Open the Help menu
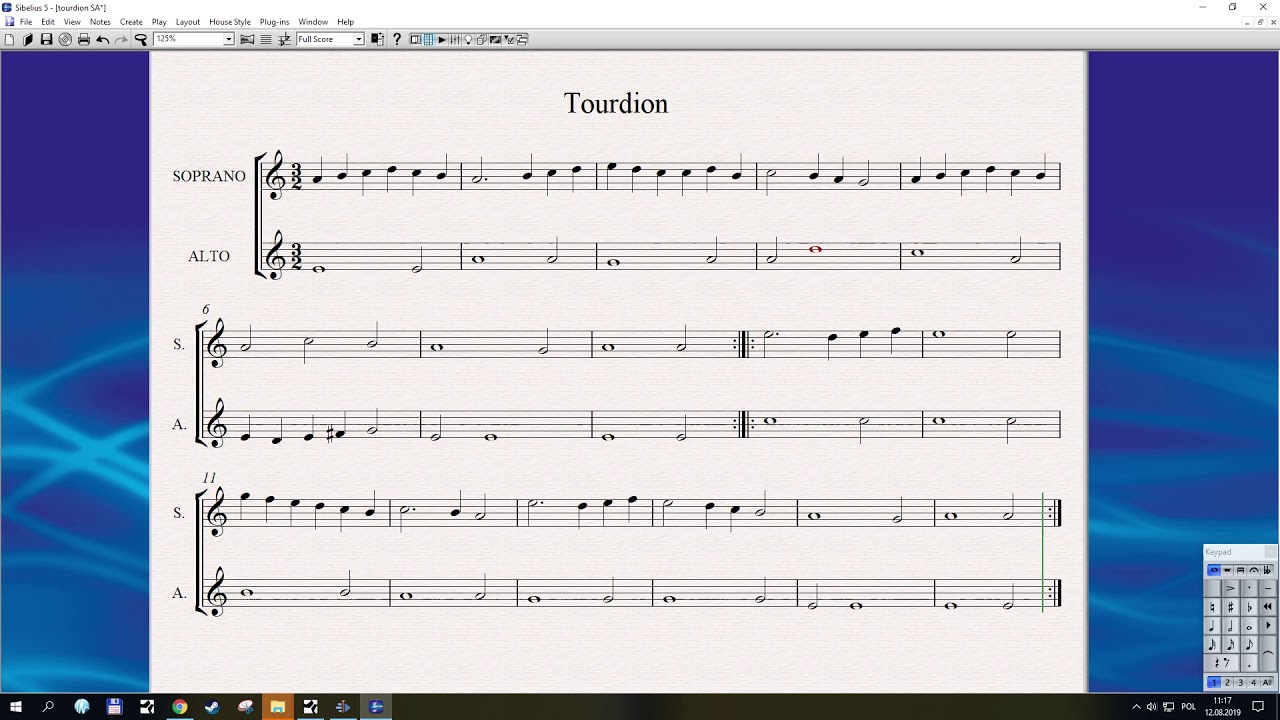 [x=345, y=22]
